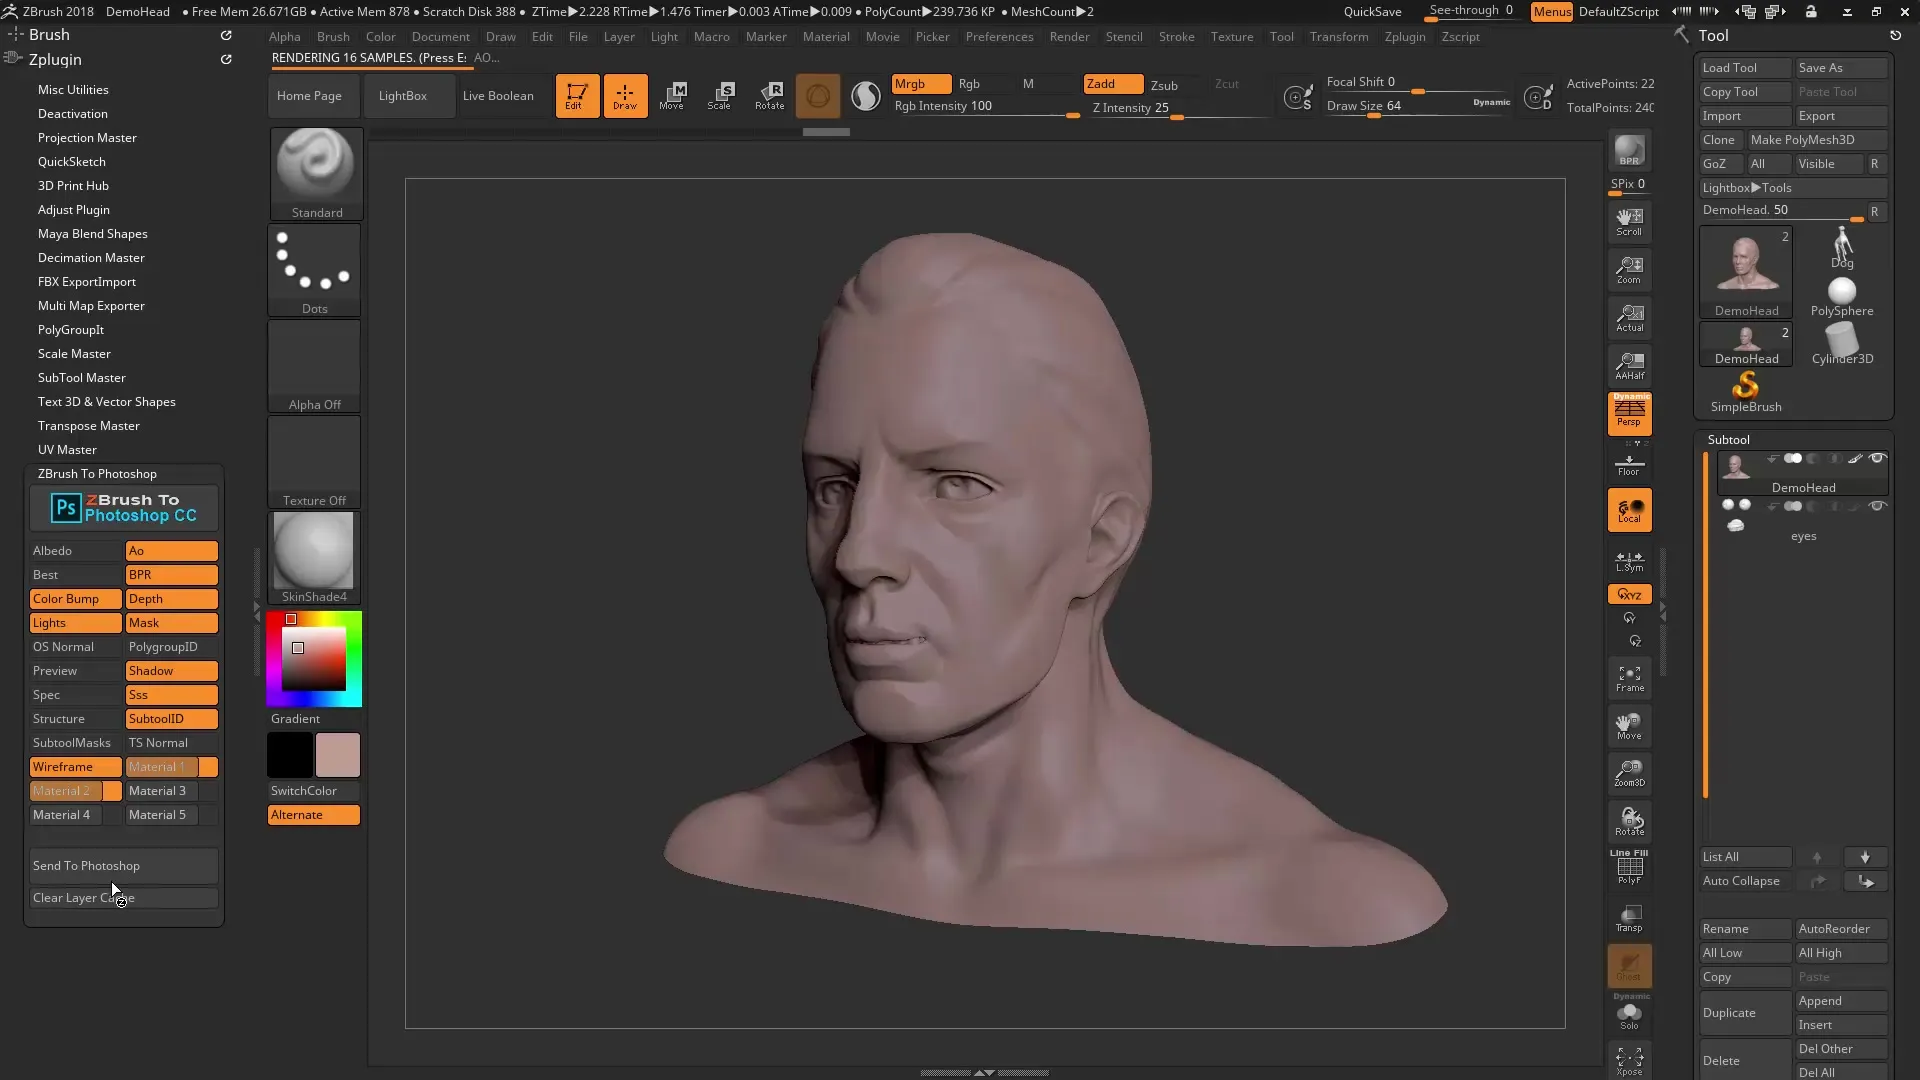This screenshot has width=1920, height=1080.
Task: Click the Duplicate subtool button
Action: coord(1746,1013)
